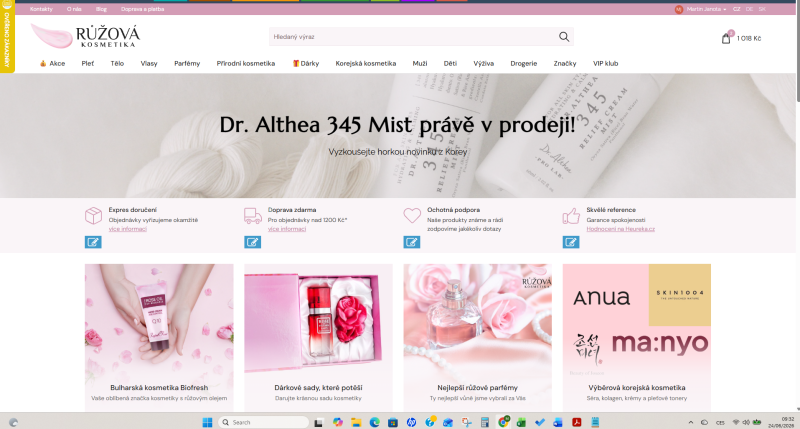This screenshot has width=800, height=429.
Task: Open the Drogerie category menu
Action: point(524,64)
